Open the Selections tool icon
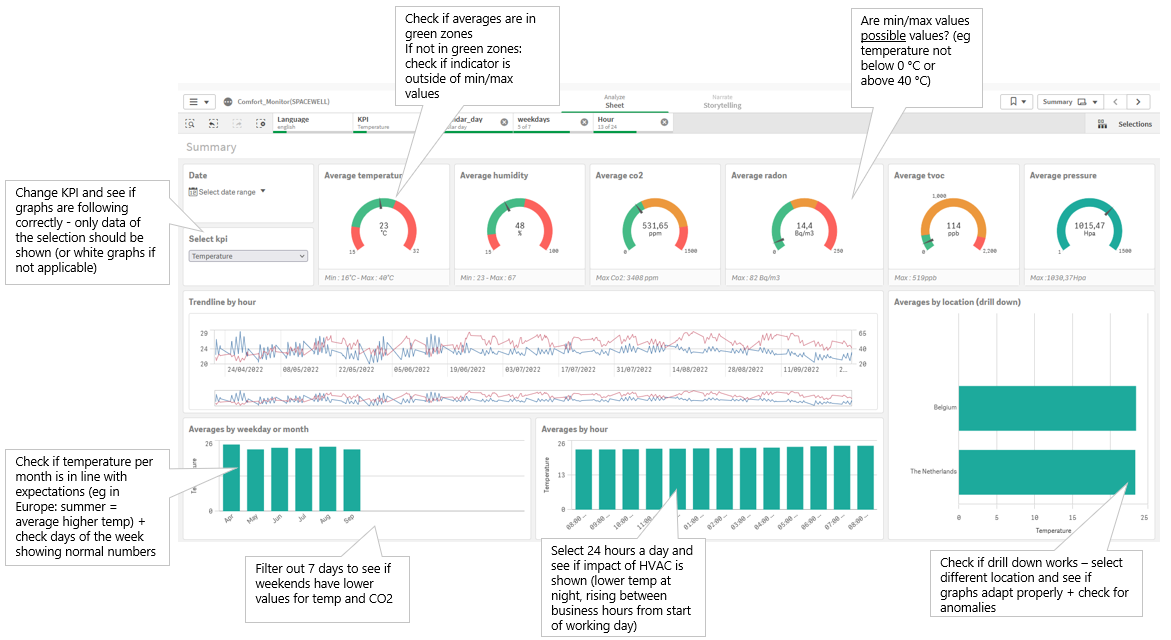1171x640 pixels. pyautogui.click(x=1102, y=124)
